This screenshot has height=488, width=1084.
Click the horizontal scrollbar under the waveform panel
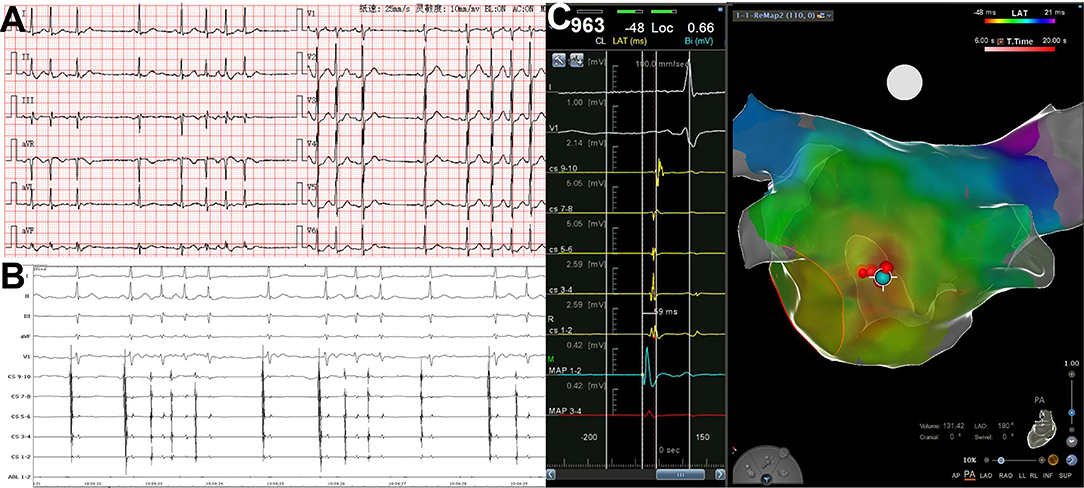[636, 478]
